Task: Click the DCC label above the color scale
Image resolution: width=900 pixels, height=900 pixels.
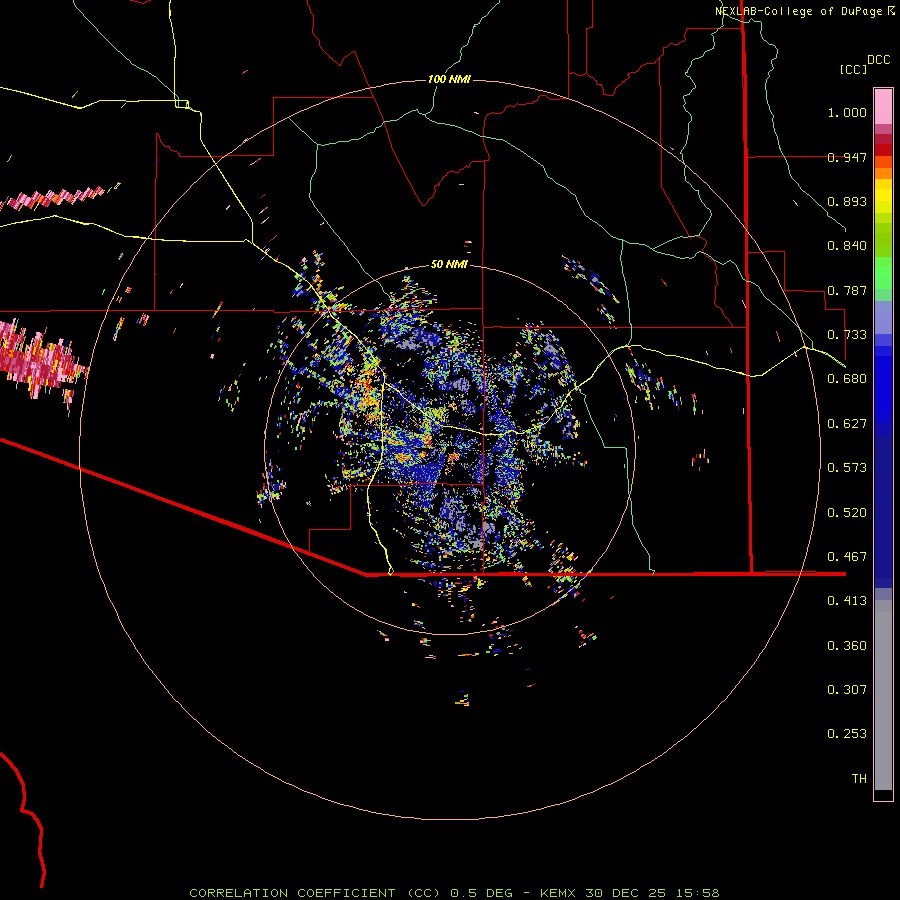Action: (x=878, y=60)
